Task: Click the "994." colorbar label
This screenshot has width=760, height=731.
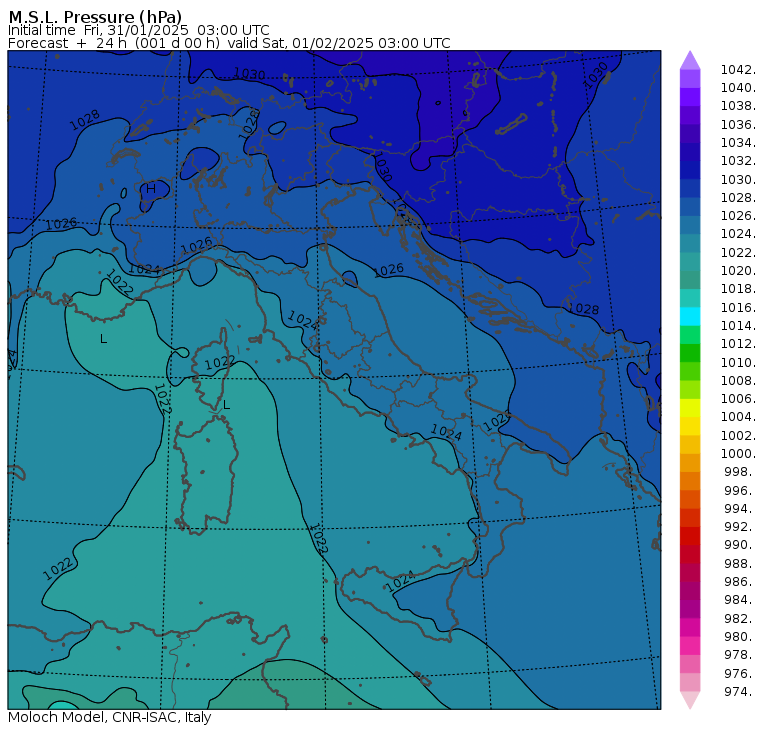Action: tap(740, 509)
